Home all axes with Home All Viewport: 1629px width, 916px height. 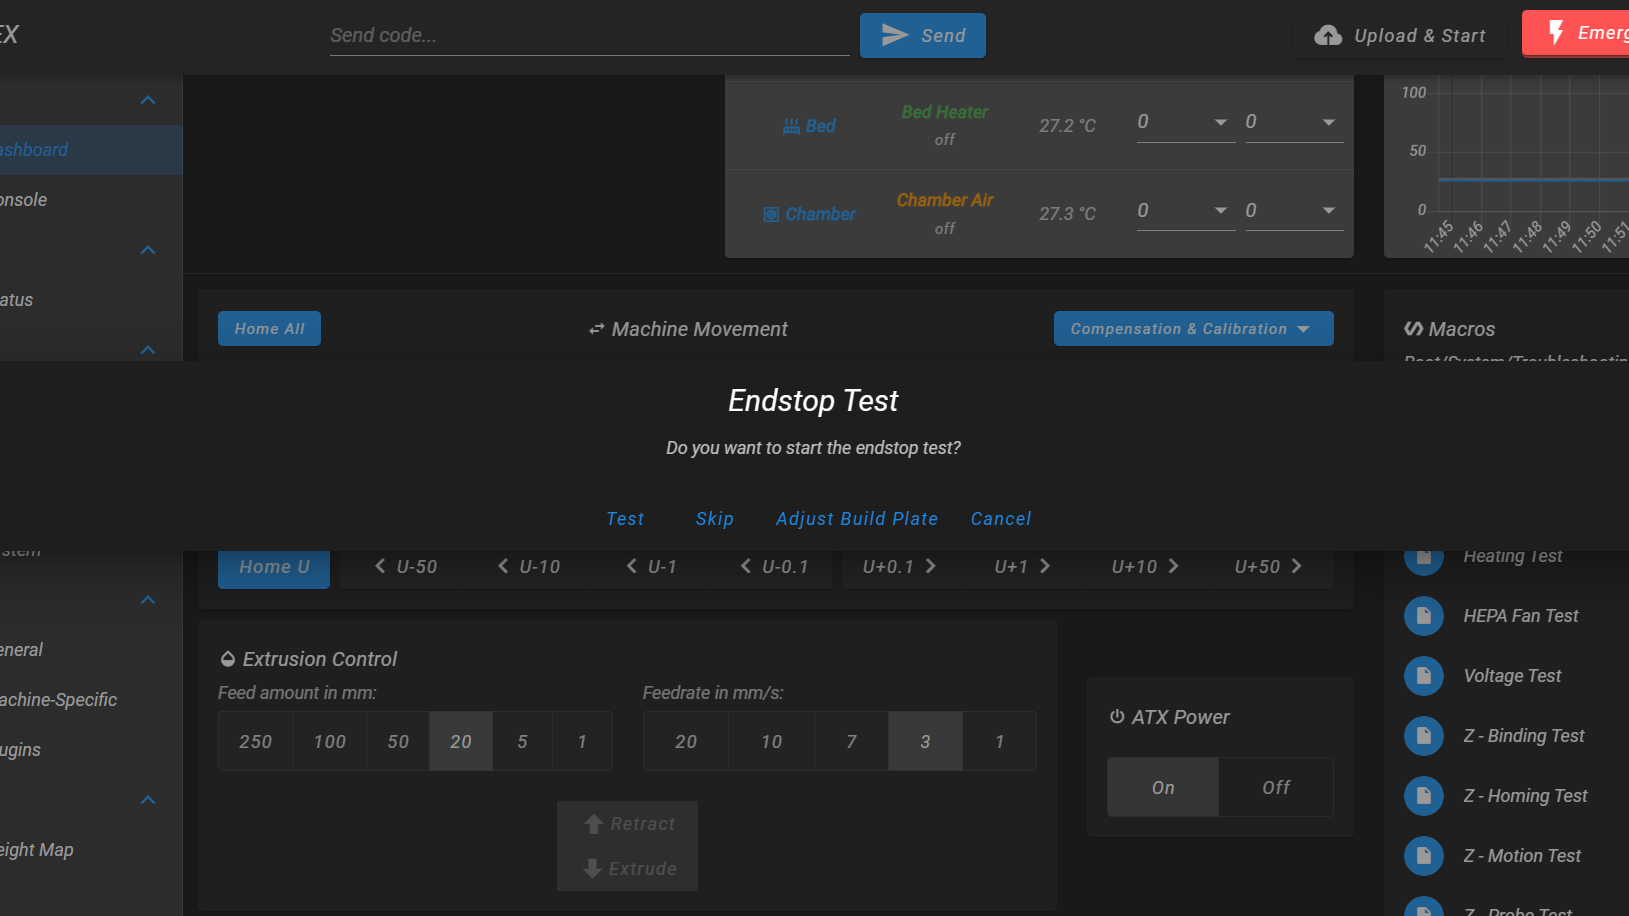[x=270, y=328]
